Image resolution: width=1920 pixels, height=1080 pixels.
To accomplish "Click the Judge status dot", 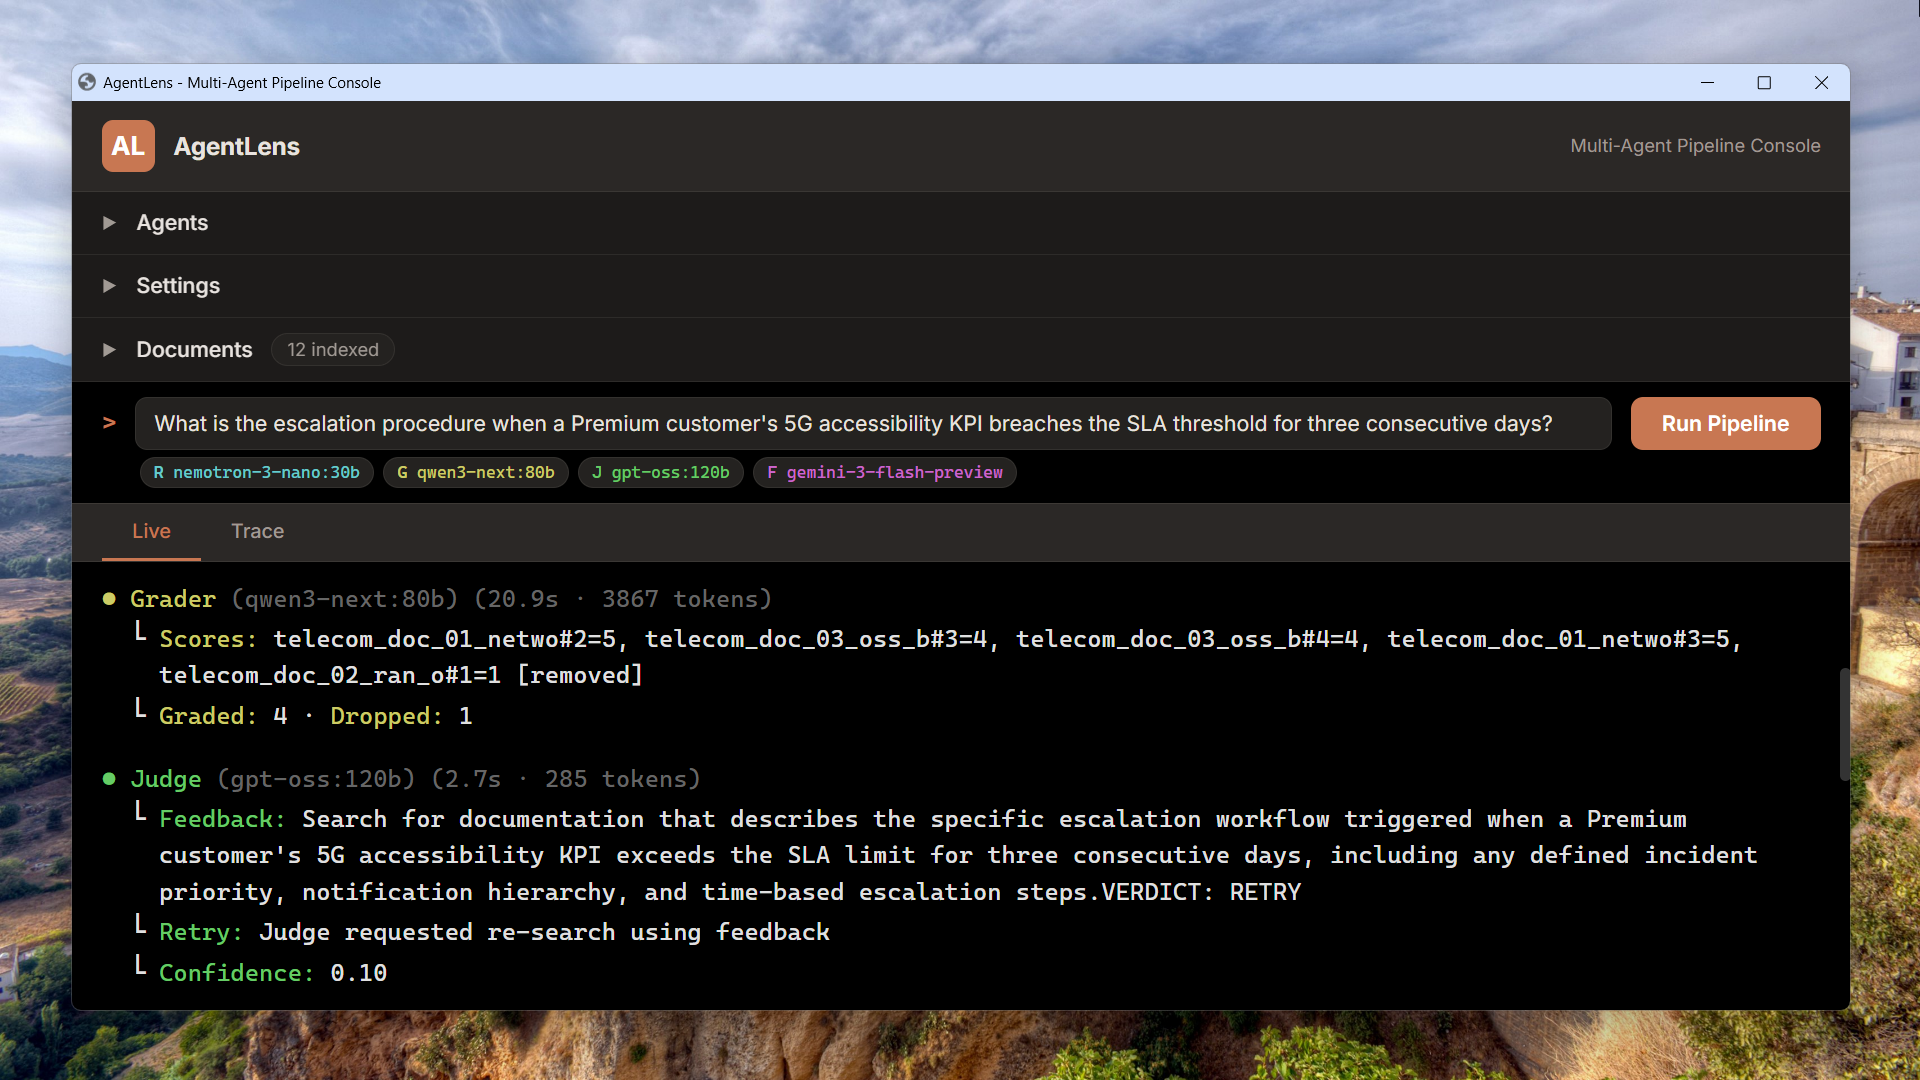I will (109, 779).
